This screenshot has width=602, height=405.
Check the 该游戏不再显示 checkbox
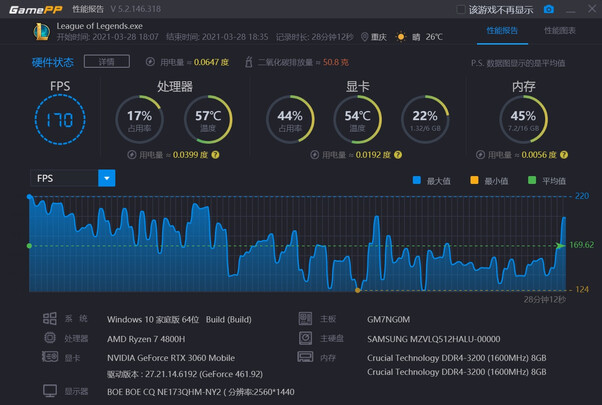tap(461, 10)
